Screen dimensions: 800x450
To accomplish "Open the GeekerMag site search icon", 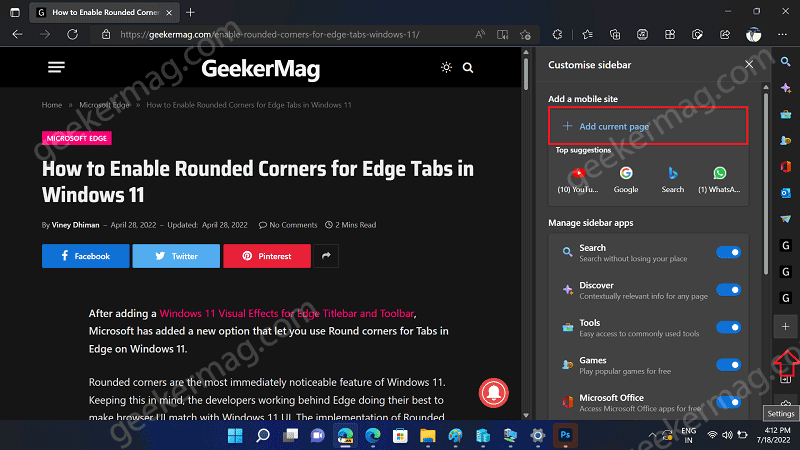I will [x=468, y=67].
